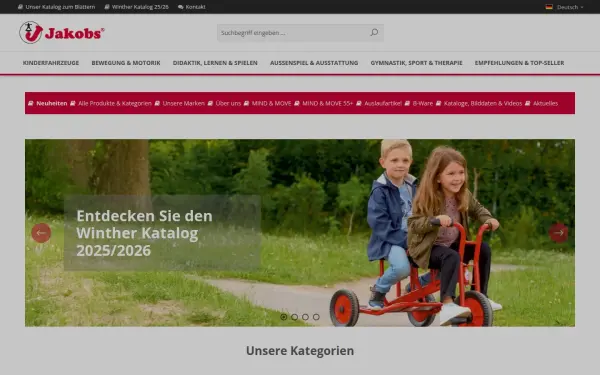Click the German flag icon

point(549,7)
